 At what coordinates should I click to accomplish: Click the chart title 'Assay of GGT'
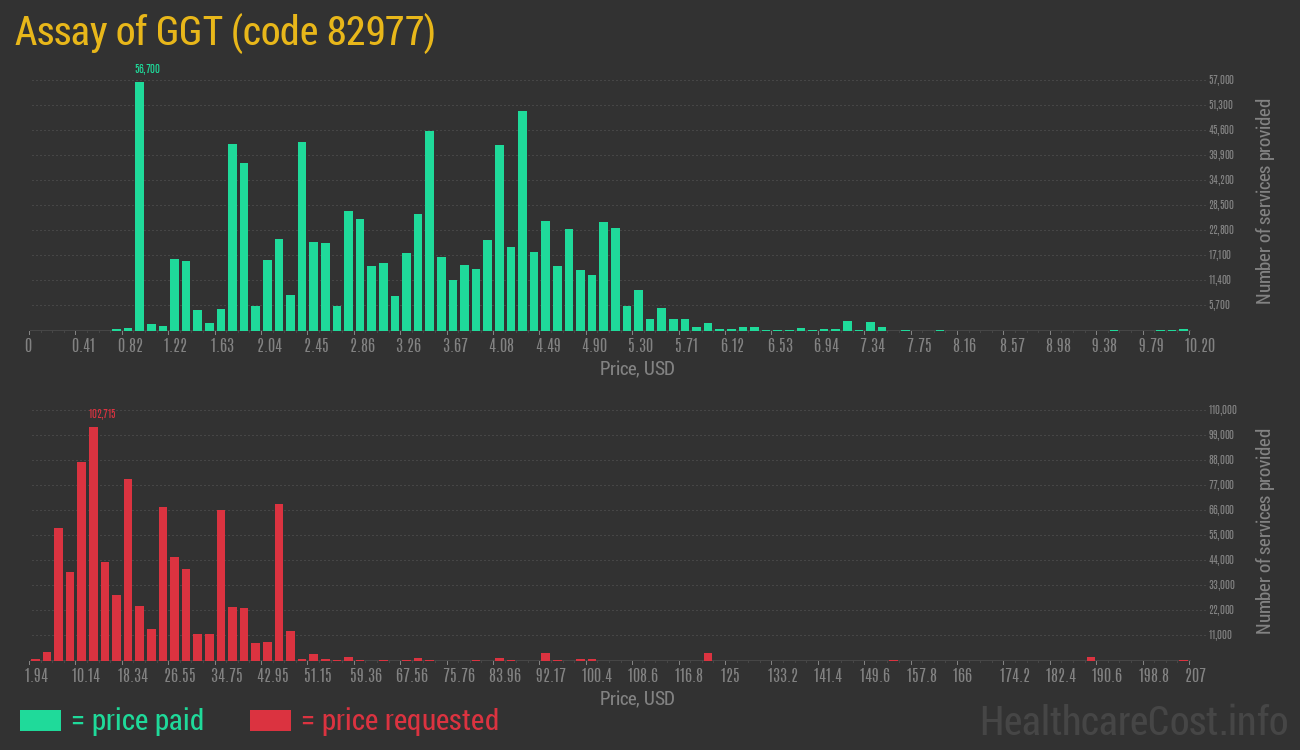[225, 32]
